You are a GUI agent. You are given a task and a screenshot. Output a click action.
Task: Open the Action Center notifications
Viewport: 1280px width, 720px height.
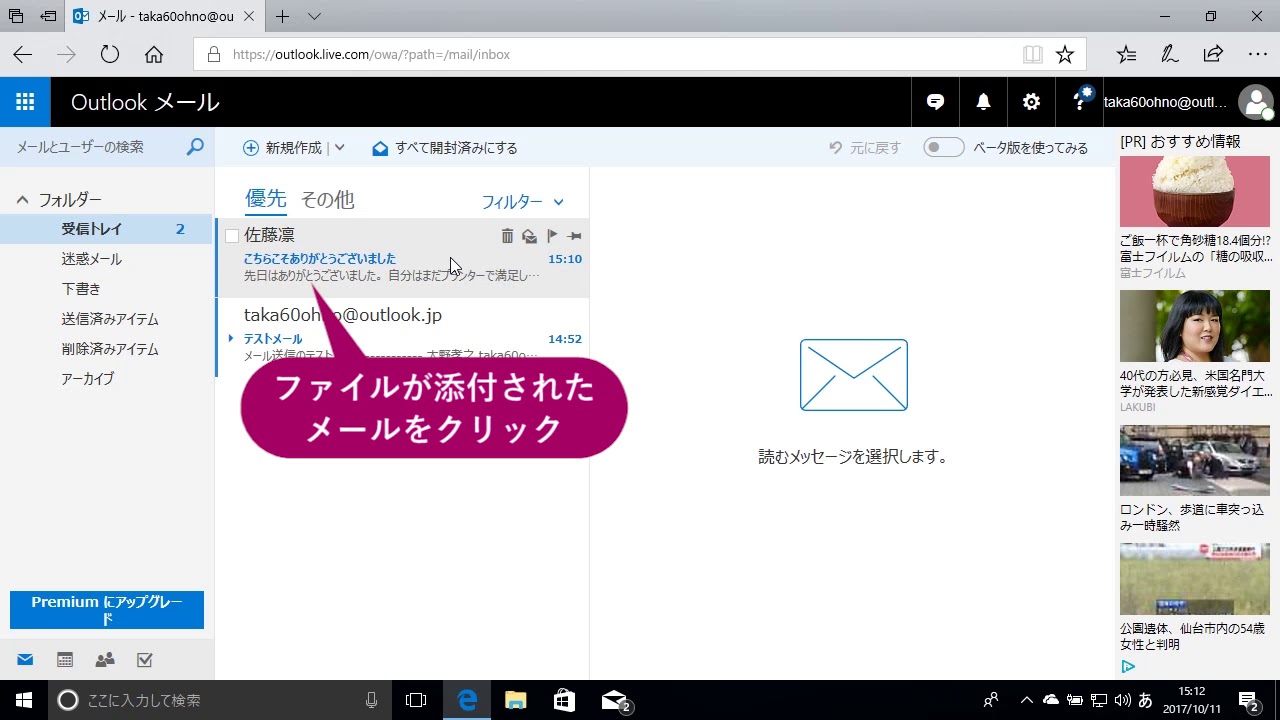tap(1248, 700)
